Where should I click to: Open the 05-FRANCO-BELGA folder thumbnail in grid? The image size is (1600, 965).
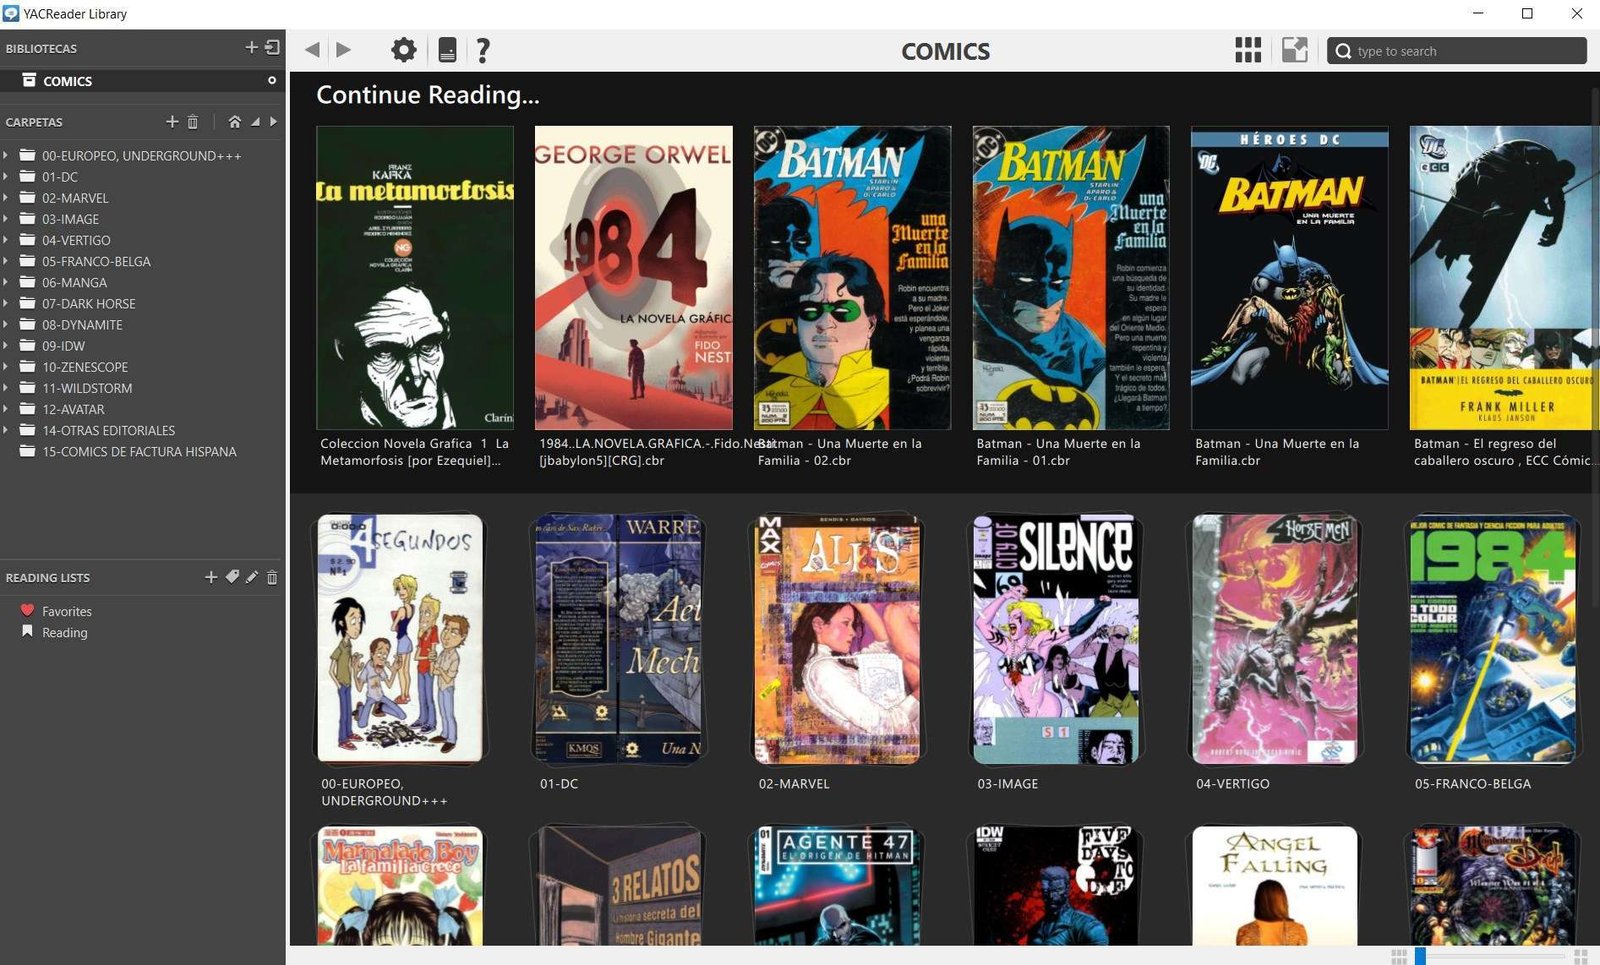(1493, 638)
